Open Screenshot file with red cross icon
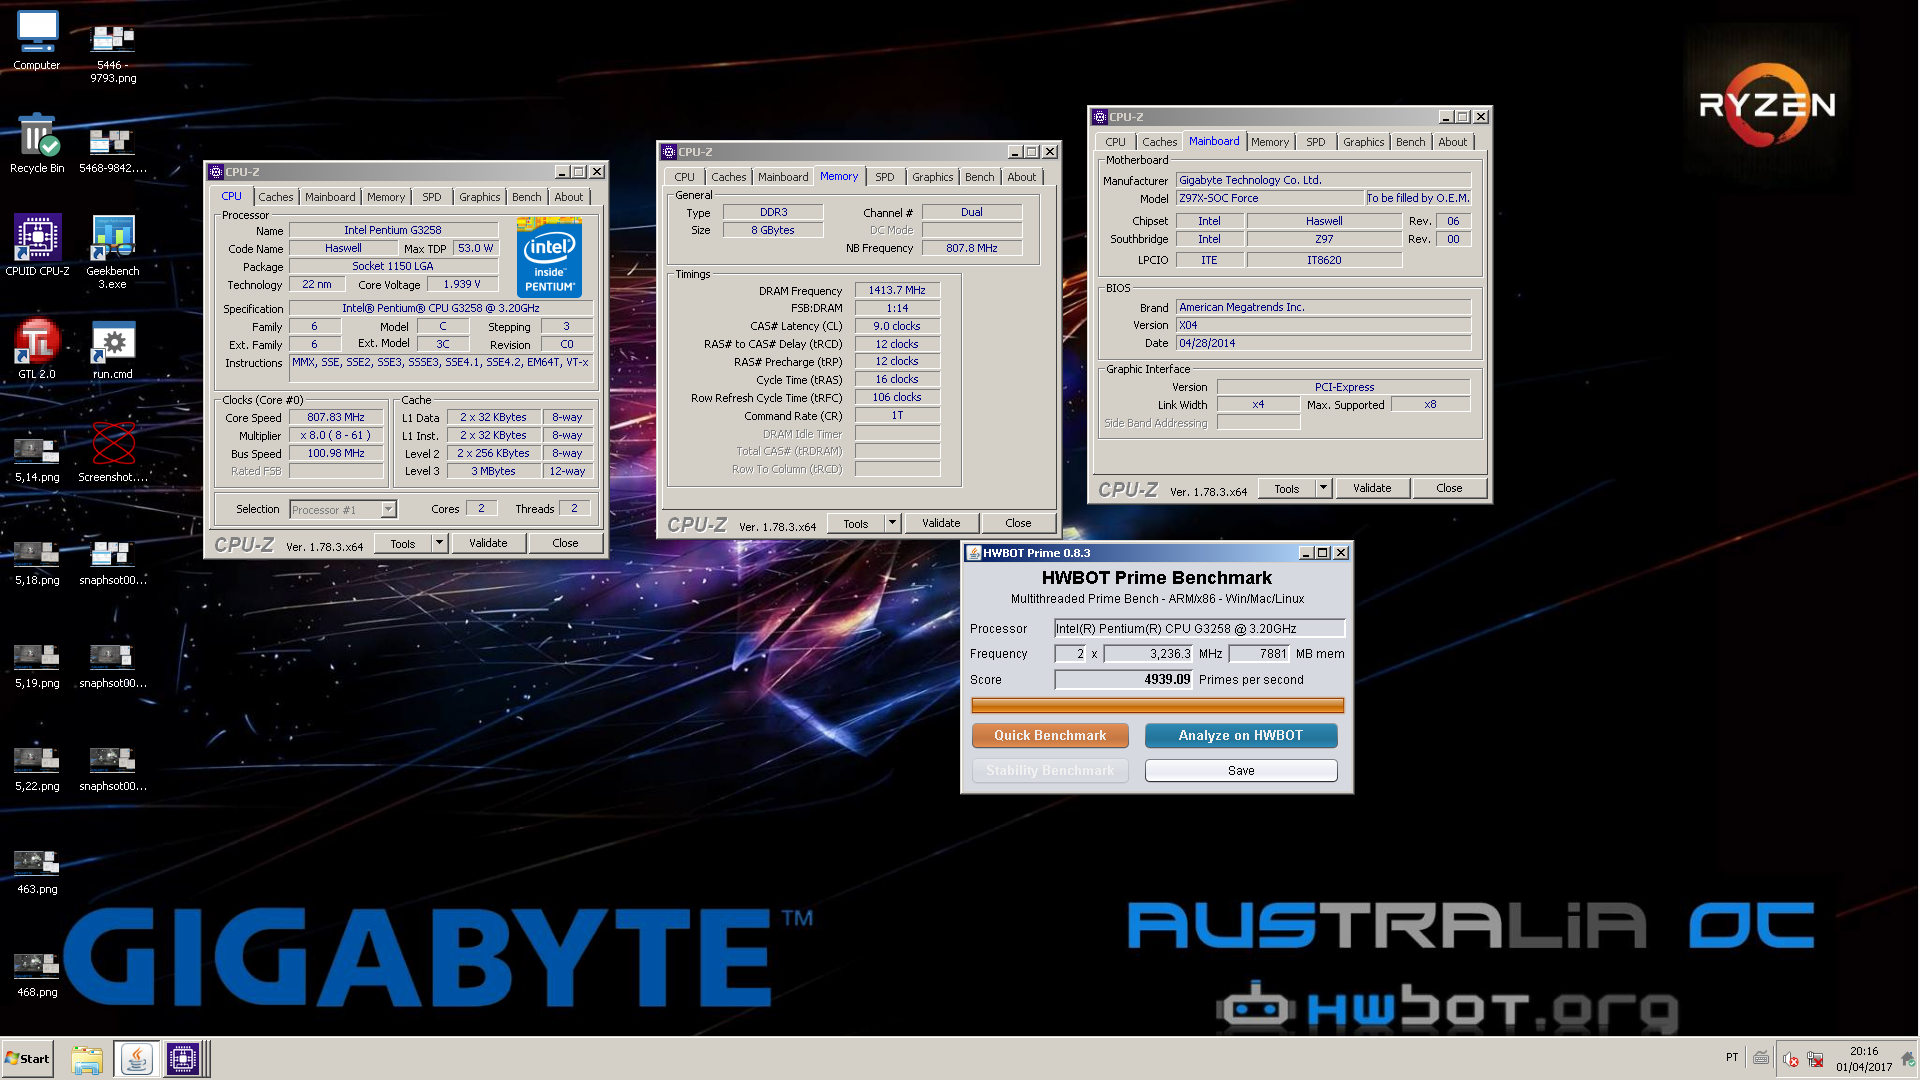 pos(113,452)
